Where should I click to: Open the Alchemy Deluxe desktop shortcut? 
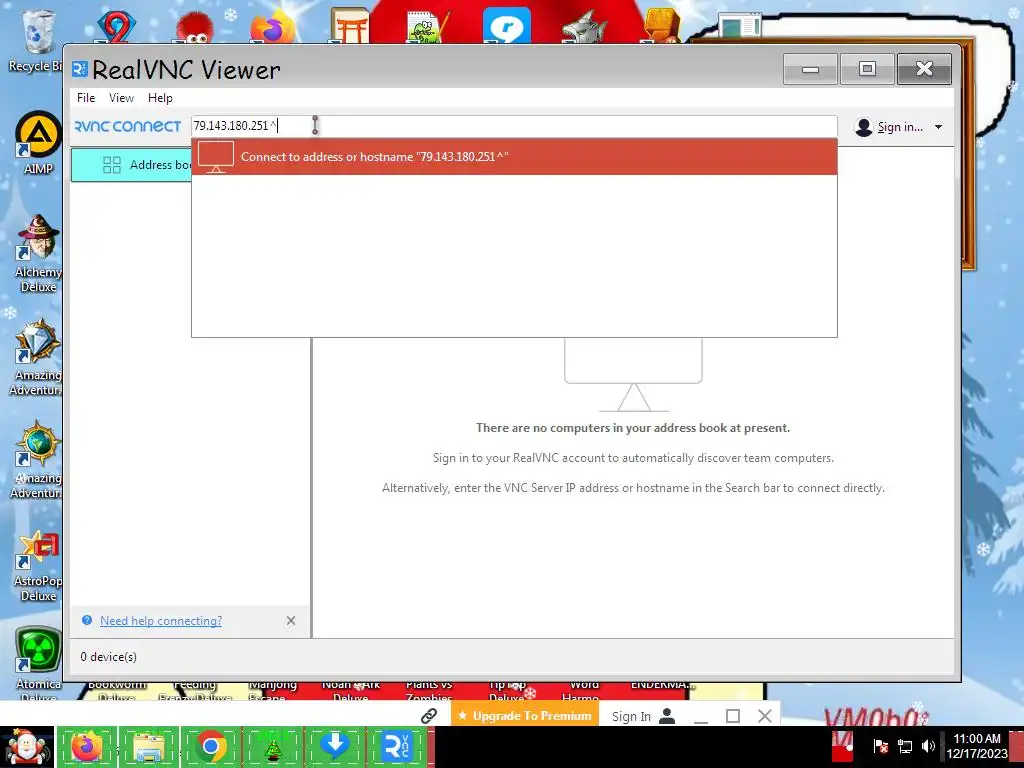38,253
